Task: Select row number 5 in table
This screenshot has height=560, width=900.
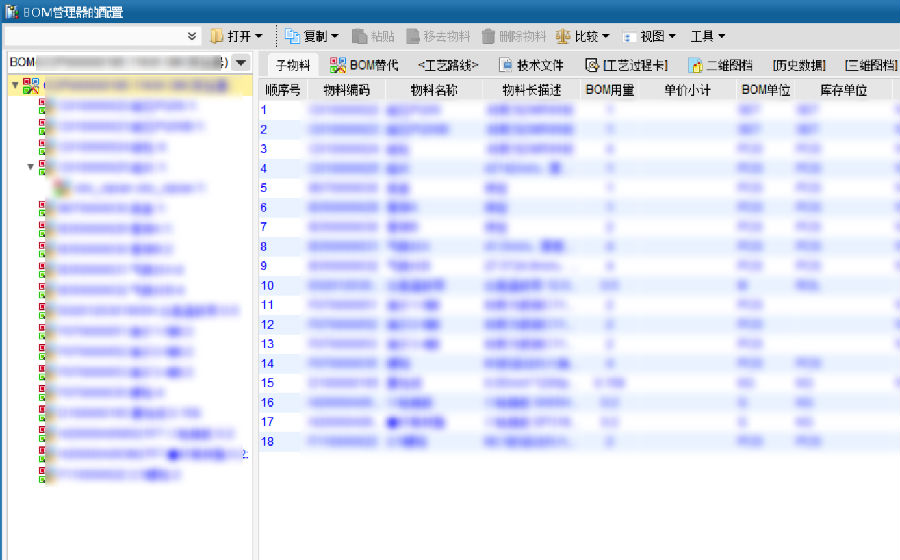Action: click(263, 188)
